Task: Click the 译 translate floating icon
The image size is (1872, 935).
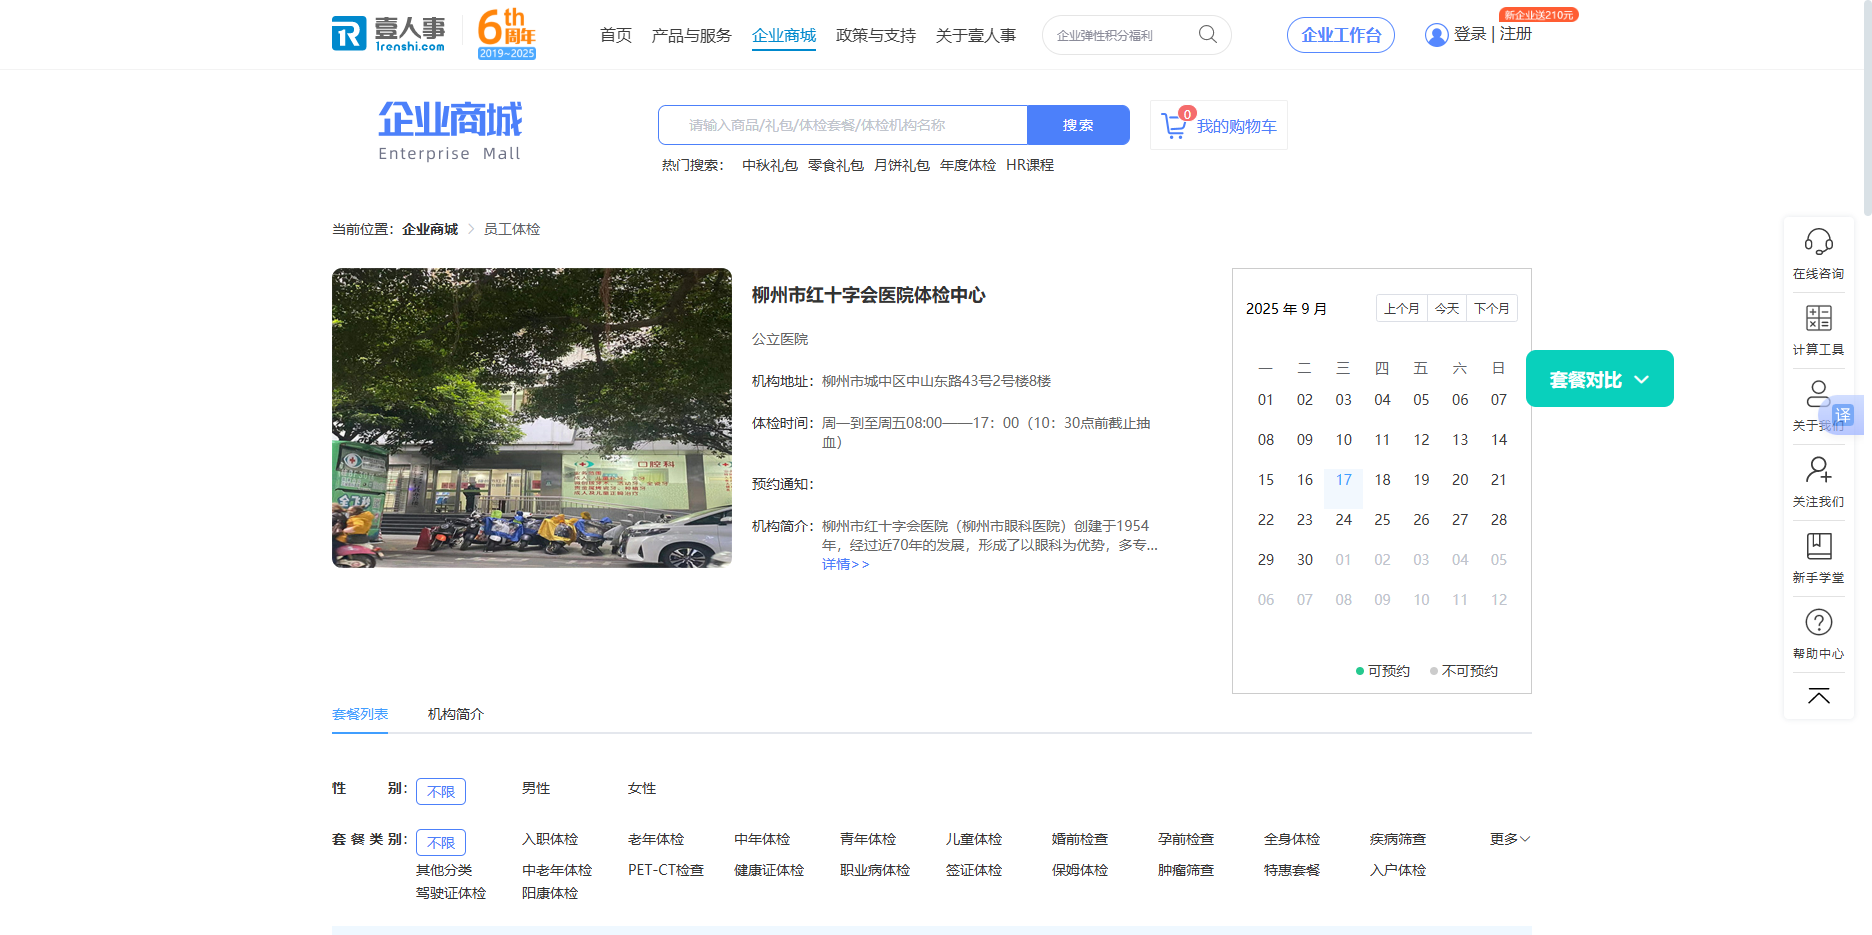Action: (1843, 414)
